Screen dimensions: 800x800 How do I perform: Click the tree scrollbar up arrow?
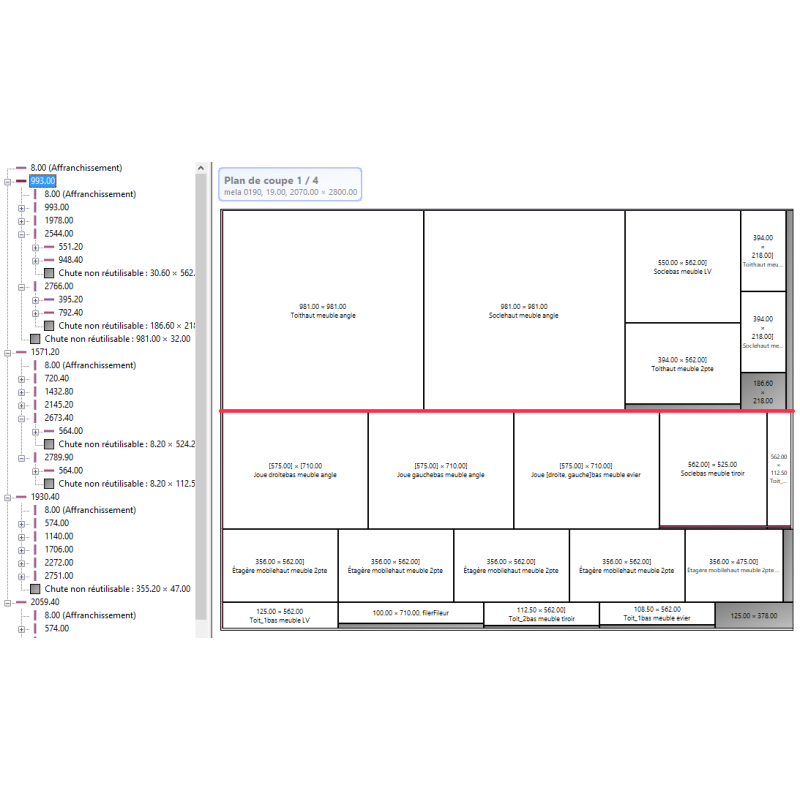tap(201, 167)
